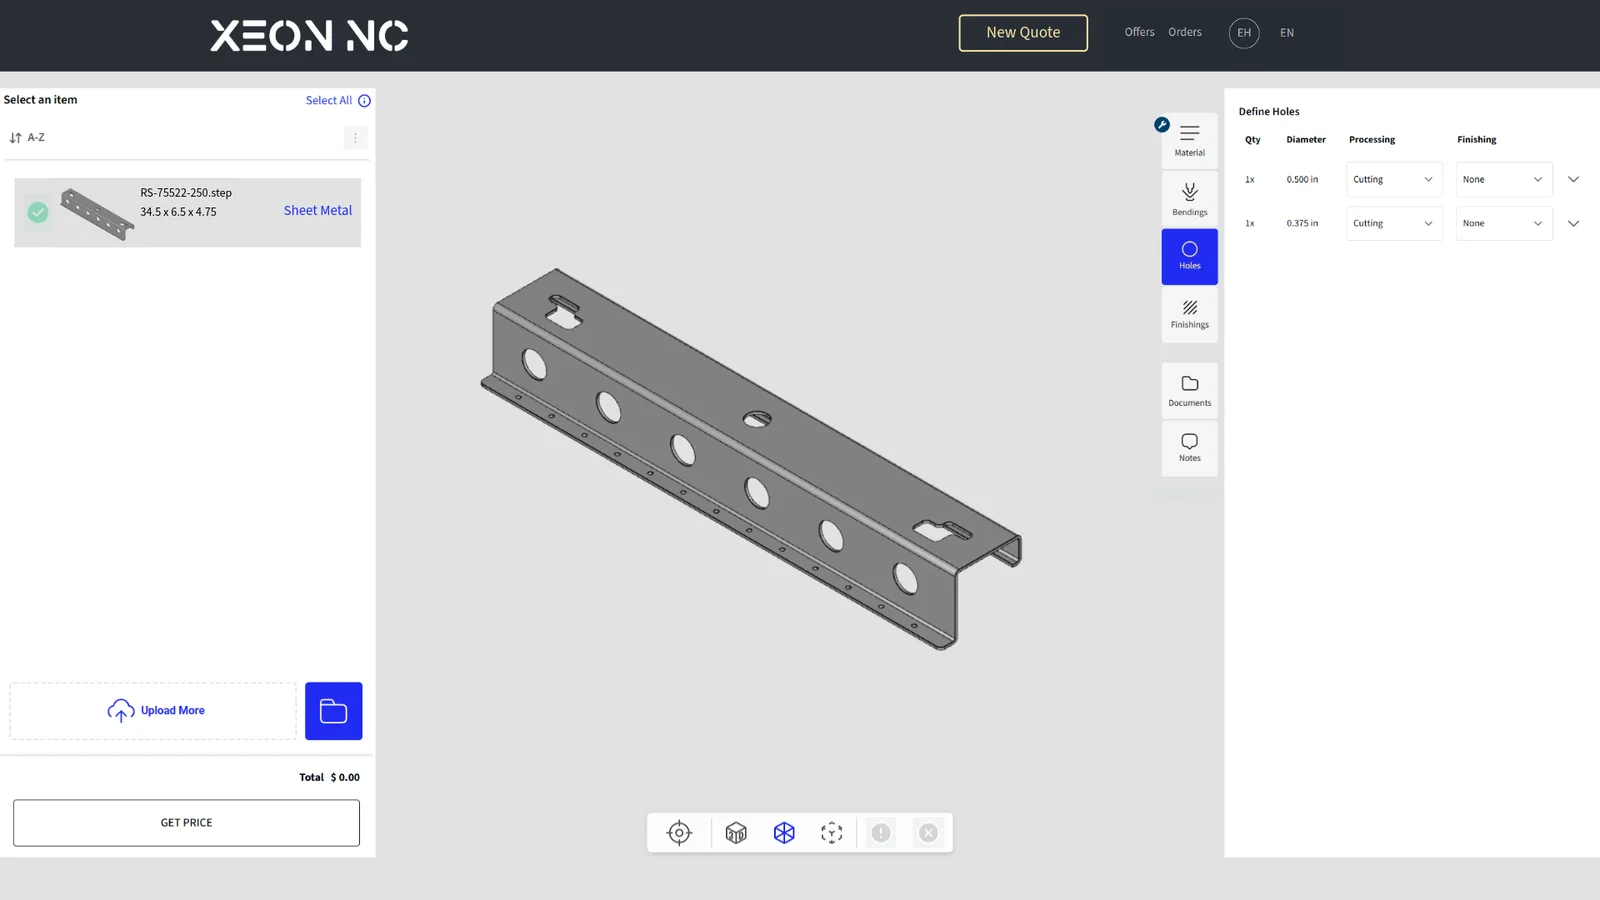Click the crosshair recenter view icon

click(x=679, y=833)
